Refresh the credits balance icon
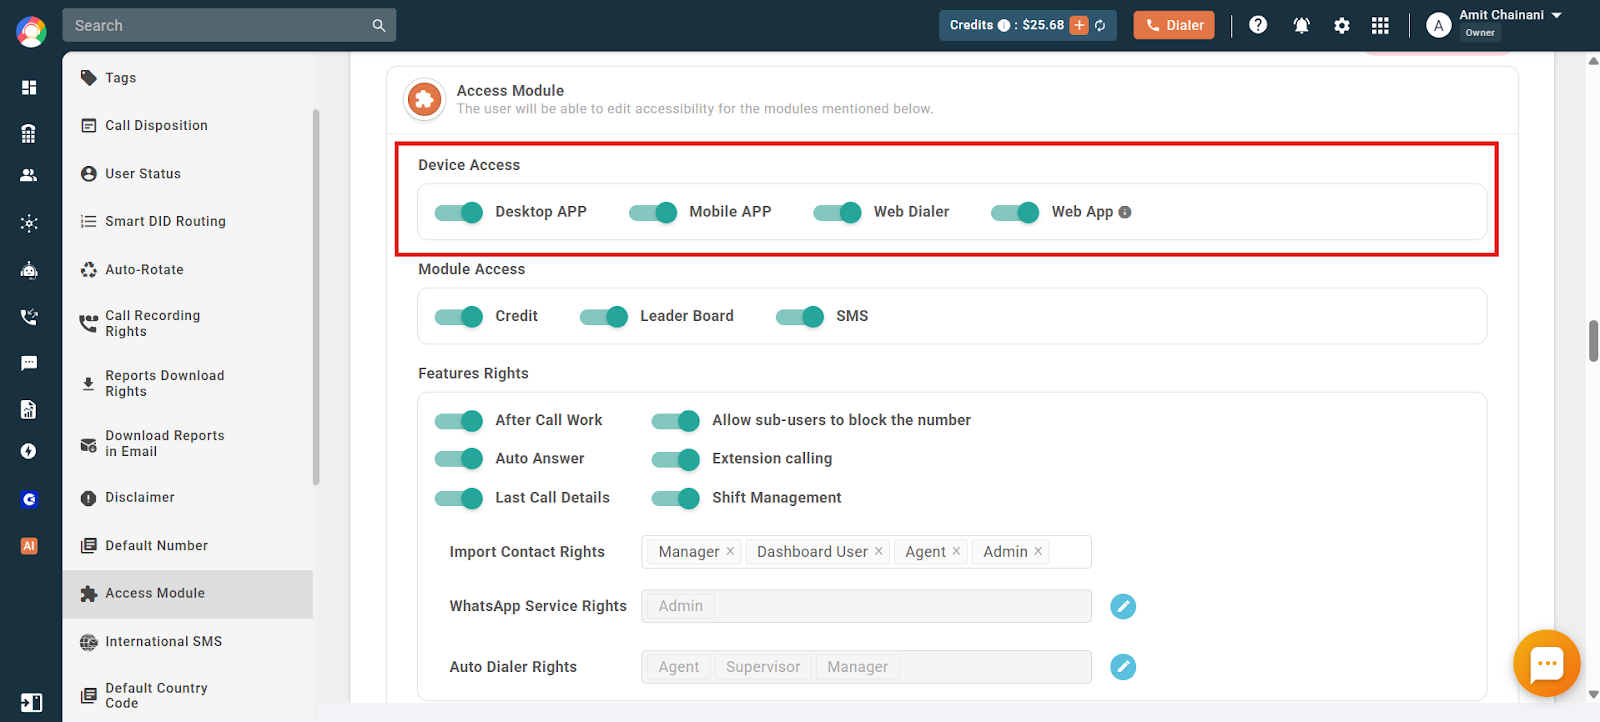The image size is (1600, 722). click(x=1100, y=25)
